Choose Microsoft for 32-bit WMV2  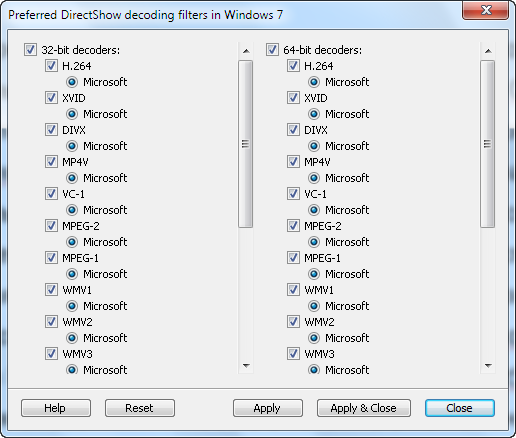tap(72, 338)
